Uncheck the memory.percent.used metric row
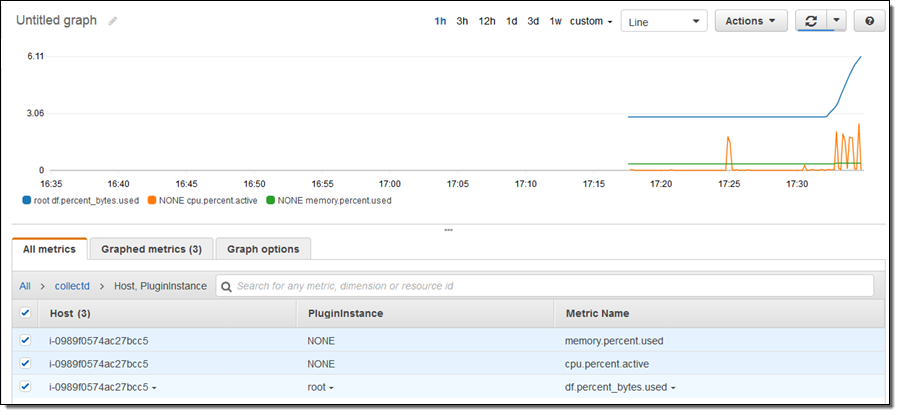 (x=25, y=340)
